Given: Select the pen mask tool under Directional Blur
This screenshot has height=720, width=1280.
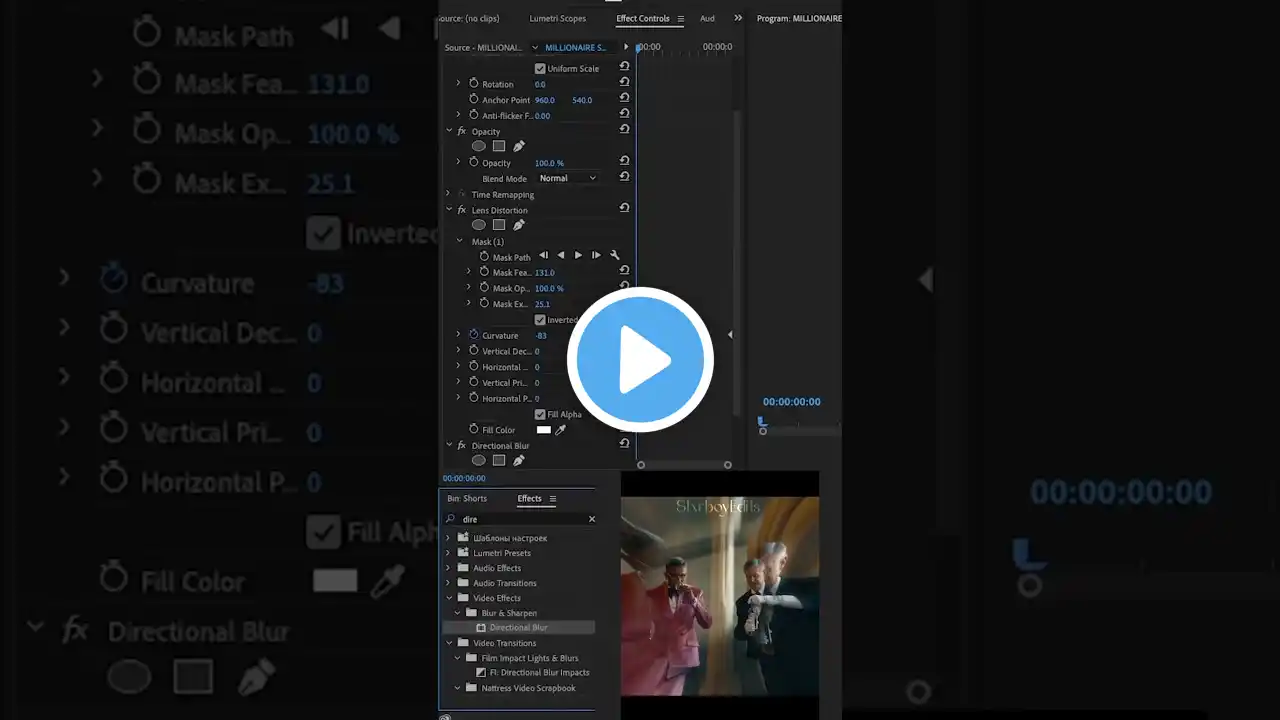Looking at the screenshot, I should 519,460.
